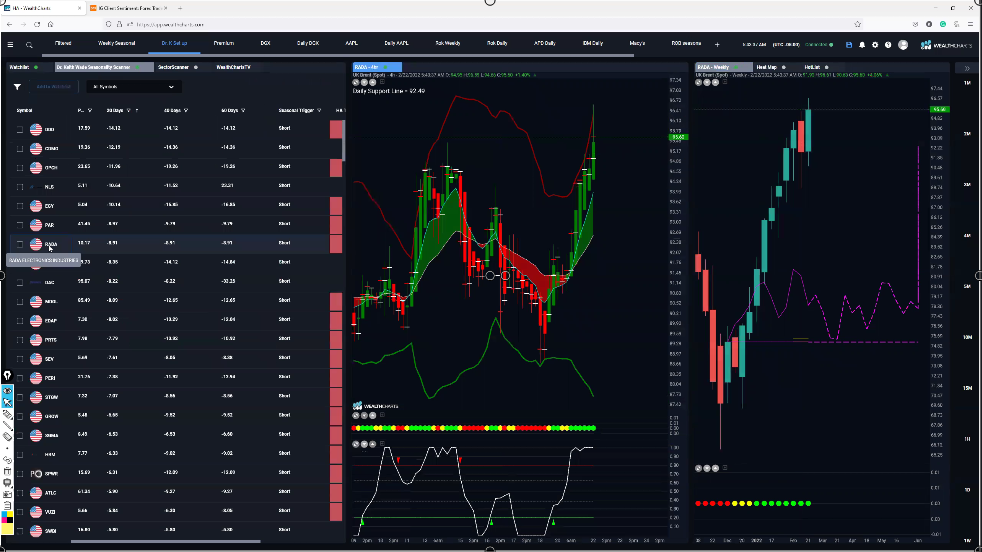Image resolution: width=982 pixels, height=552 pixels.
Task: Open filter for Seasonal Trigger column
Action: pyautogui.click(x=319, y=111)
